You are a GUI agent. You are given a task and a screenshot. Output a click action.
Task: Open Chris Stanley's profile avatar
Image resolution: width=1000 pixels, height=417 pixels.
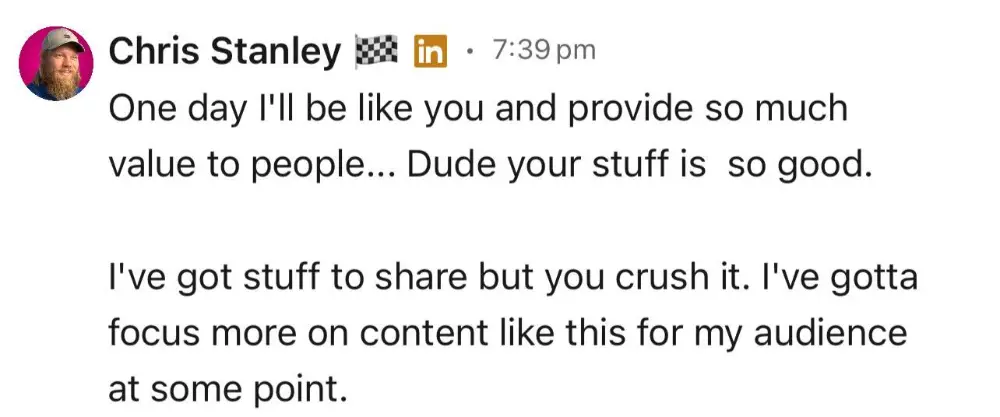[56, 64]
